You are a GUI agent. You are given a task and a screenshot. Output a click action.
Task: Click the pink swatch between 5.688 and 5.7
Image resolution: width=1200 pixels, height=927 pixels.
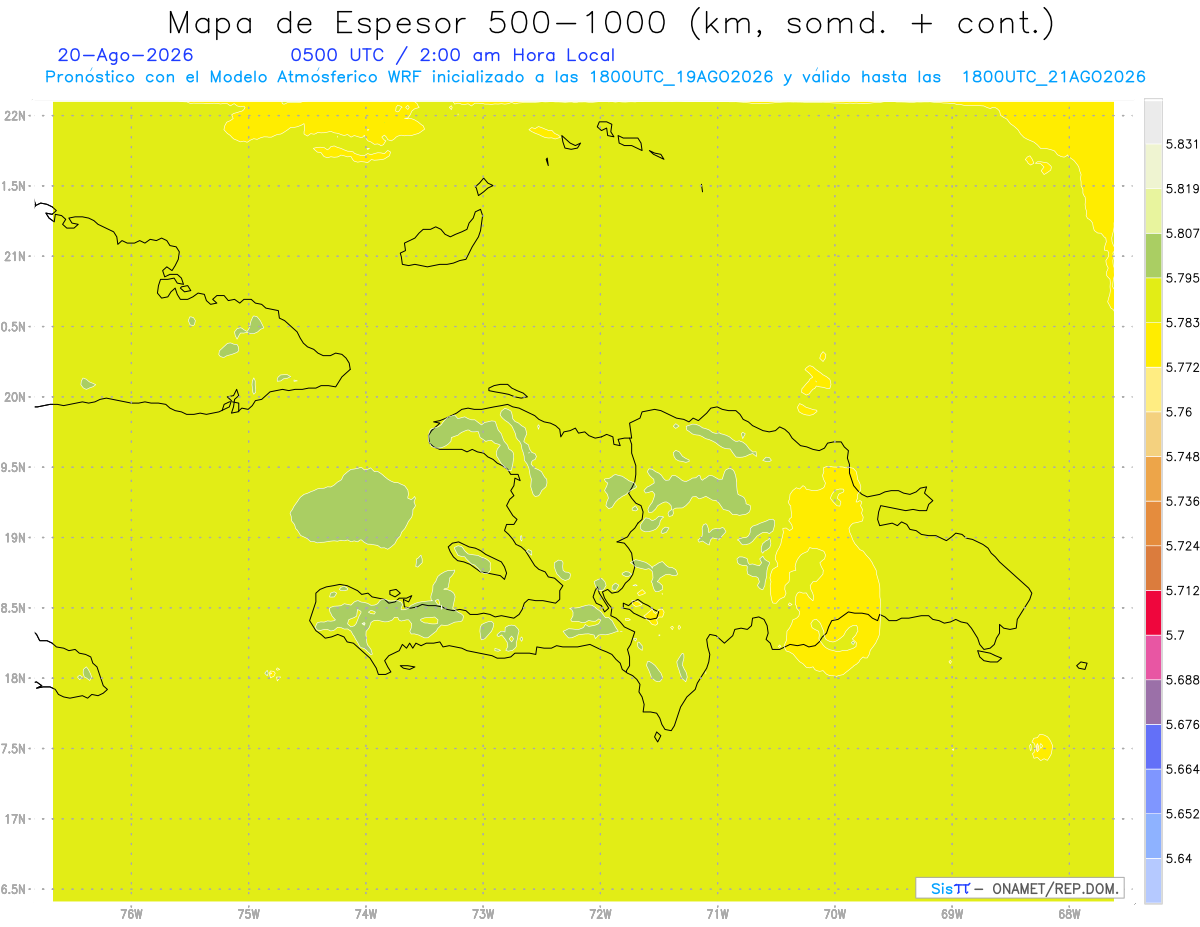coord(1153,658)
